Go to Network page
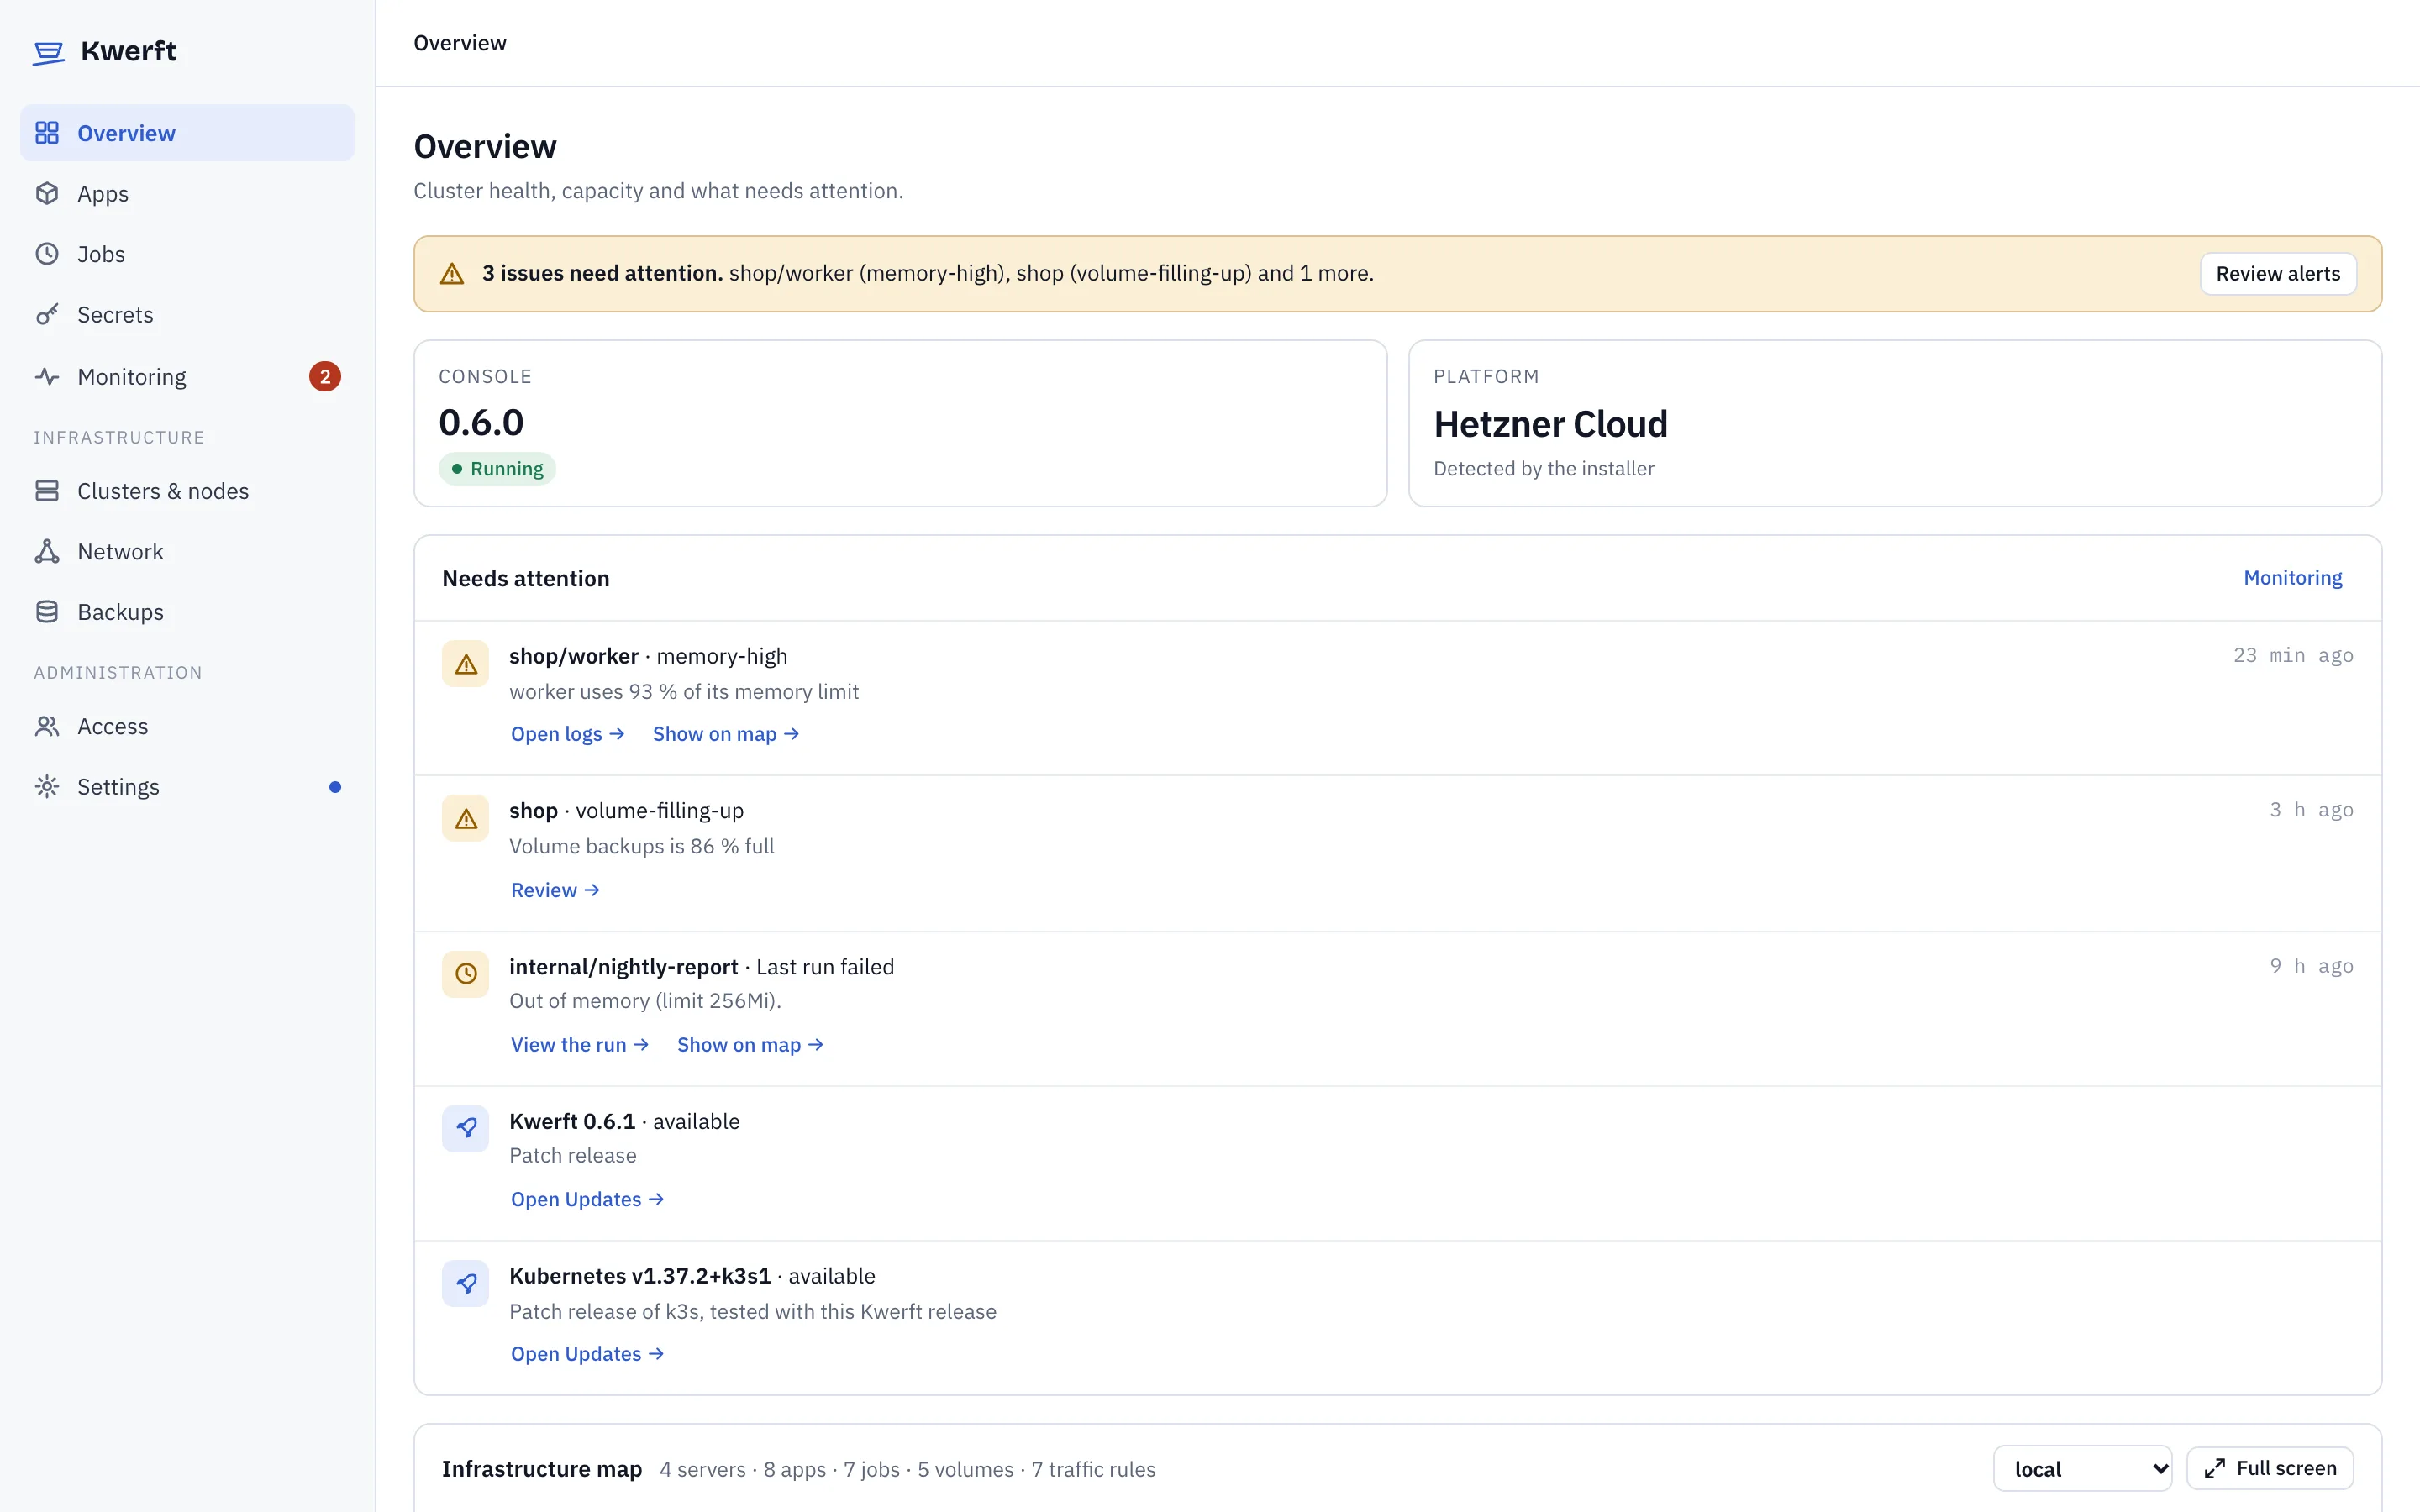This screenshot has width=2420, height=1512. click(x=187, y=551)
